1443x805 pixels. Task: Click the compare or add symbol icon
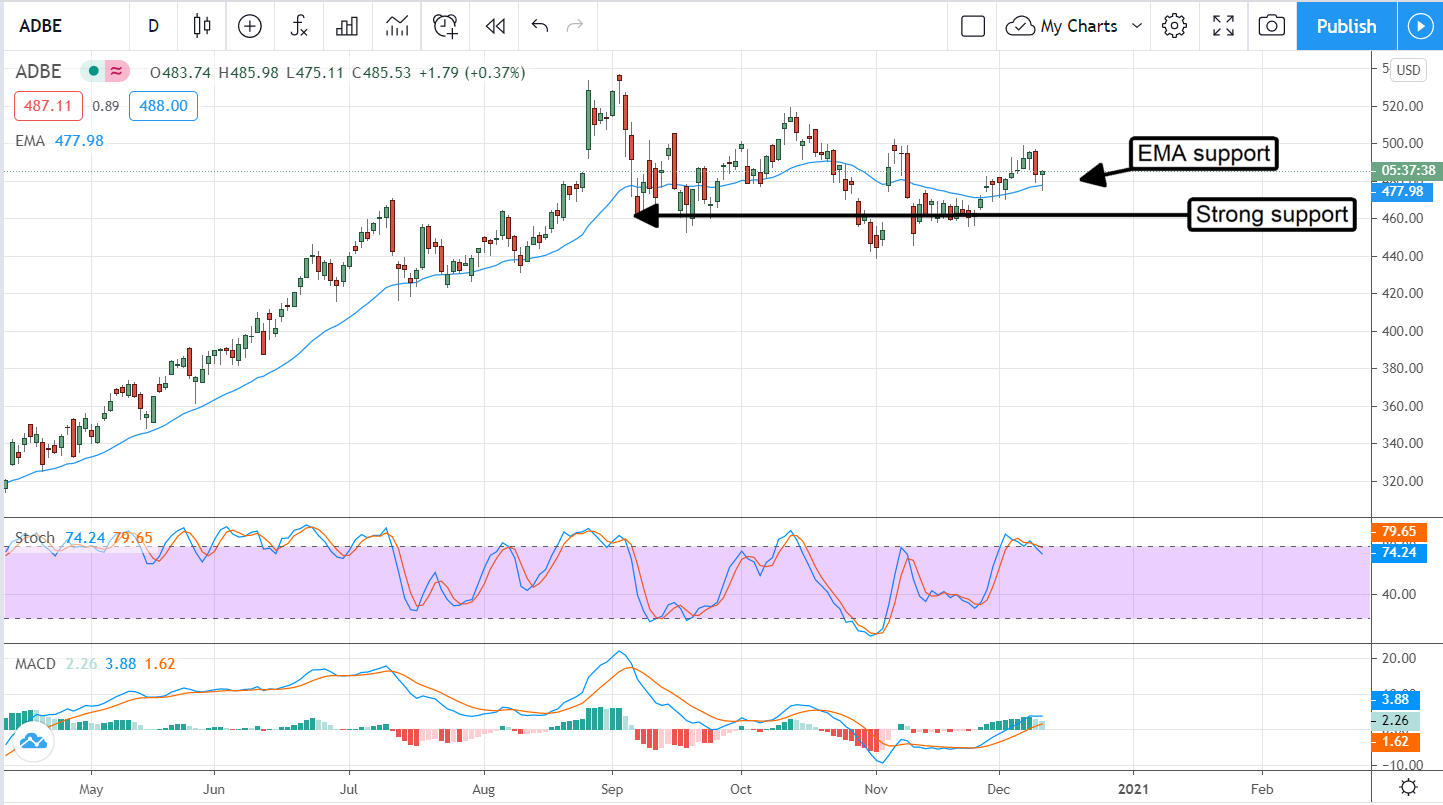250,26
